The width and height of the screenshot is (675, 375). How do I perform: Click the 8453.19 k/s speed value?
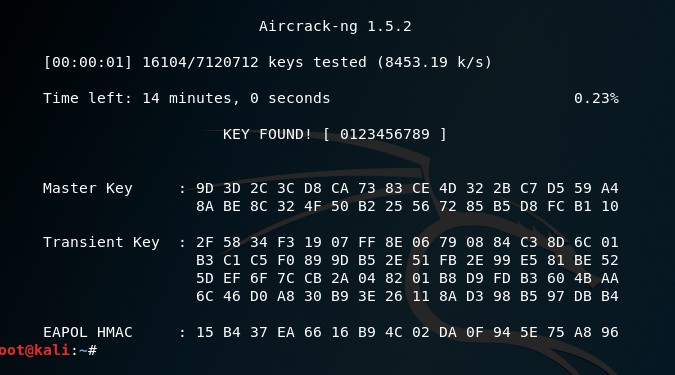434,62
